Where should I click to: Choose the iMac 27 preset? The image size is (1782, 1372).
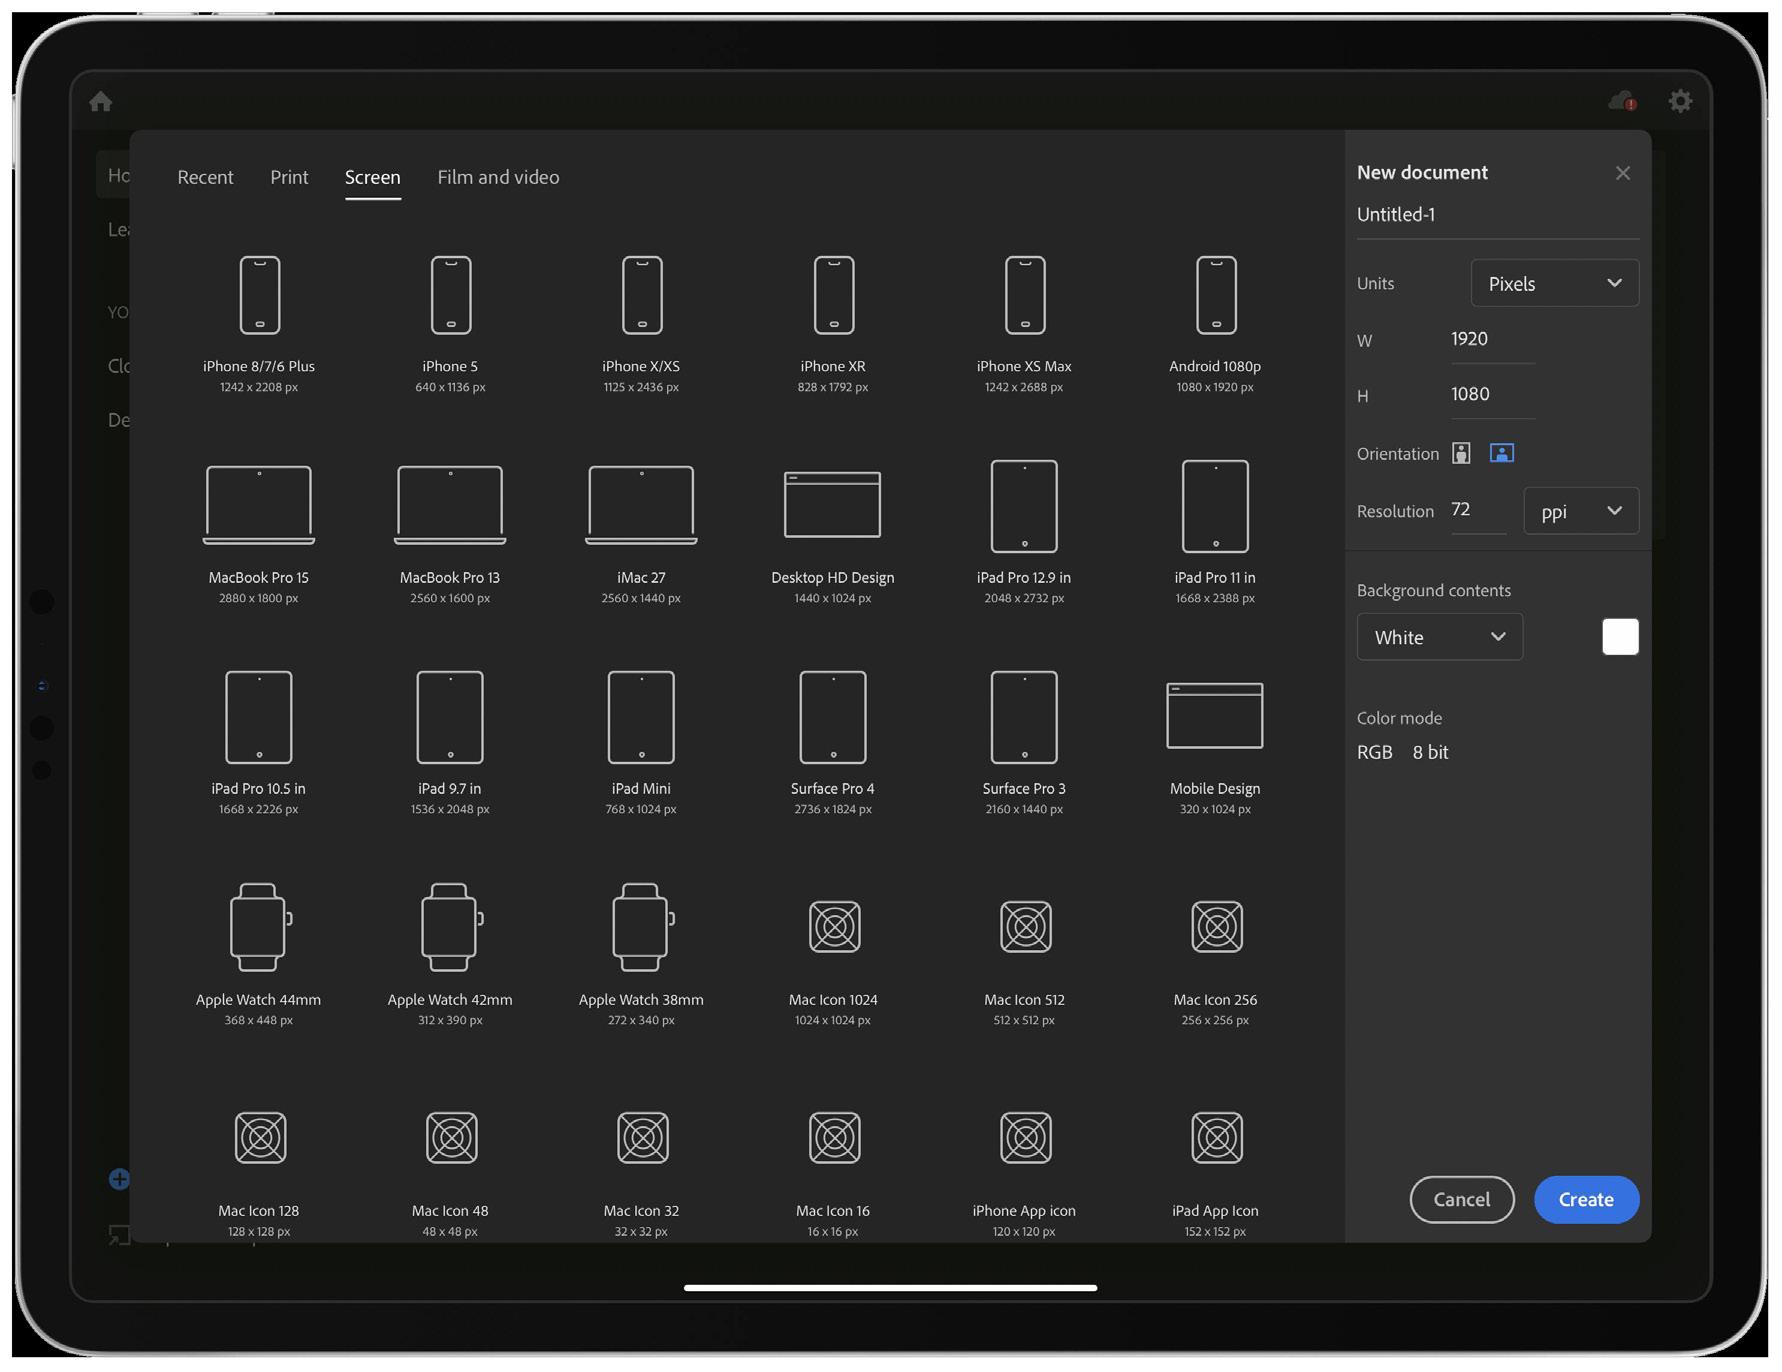pyautogui.click(x=641, y=533)
